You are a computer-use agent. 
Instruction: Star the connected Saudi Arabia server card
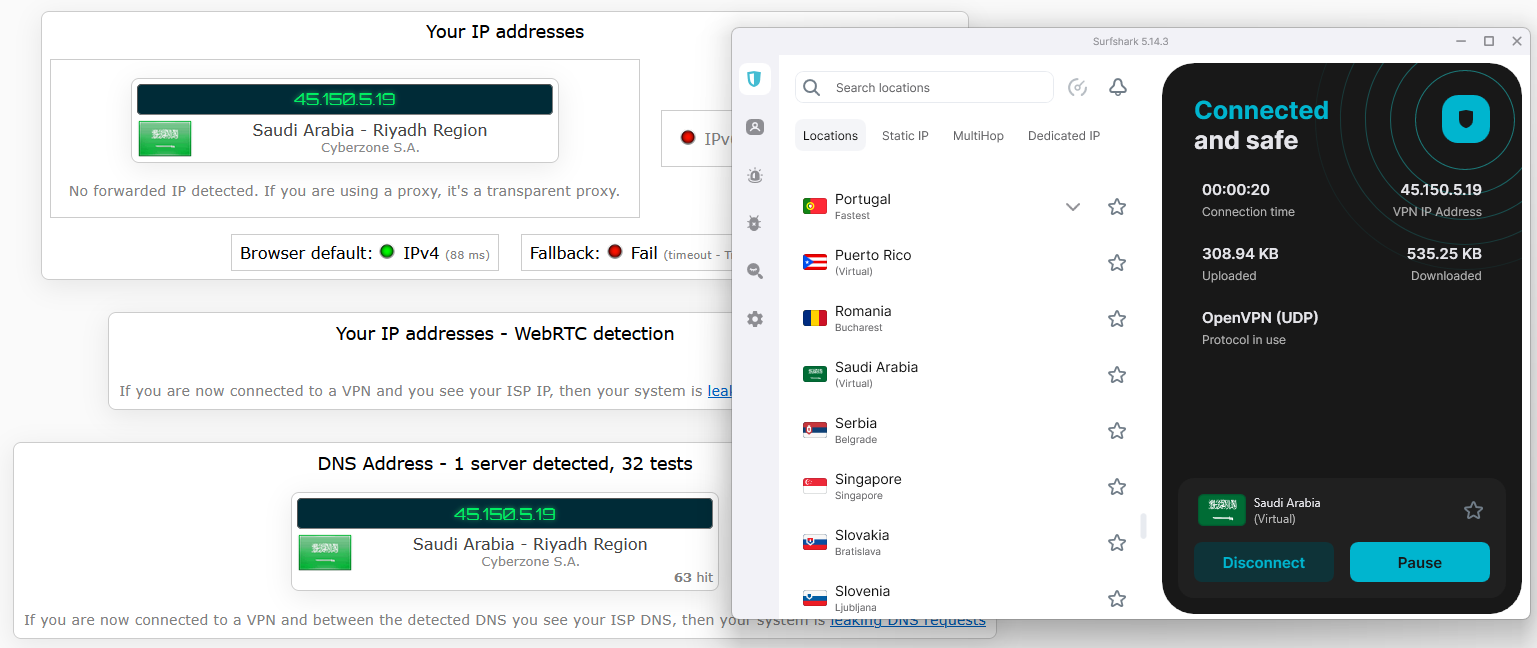point(1473,511)
